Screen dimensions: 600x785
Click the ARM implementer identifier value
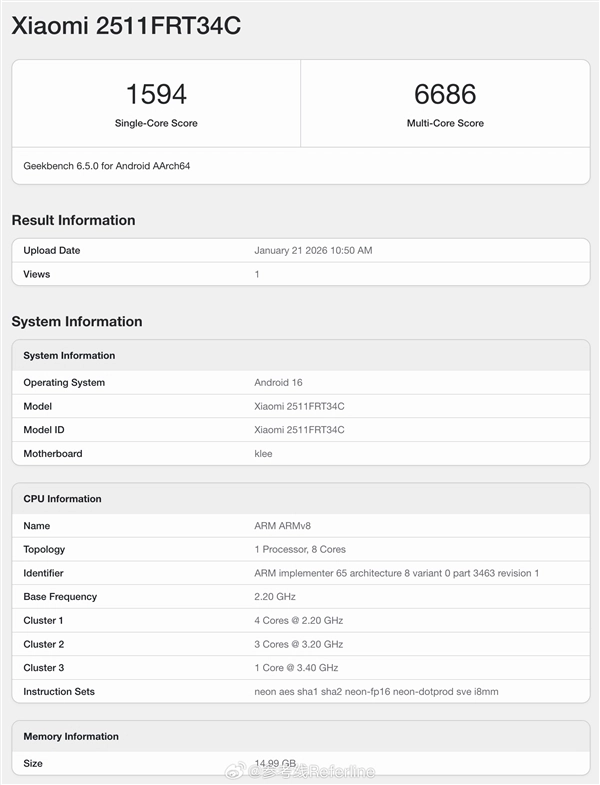tap(396, 573)
